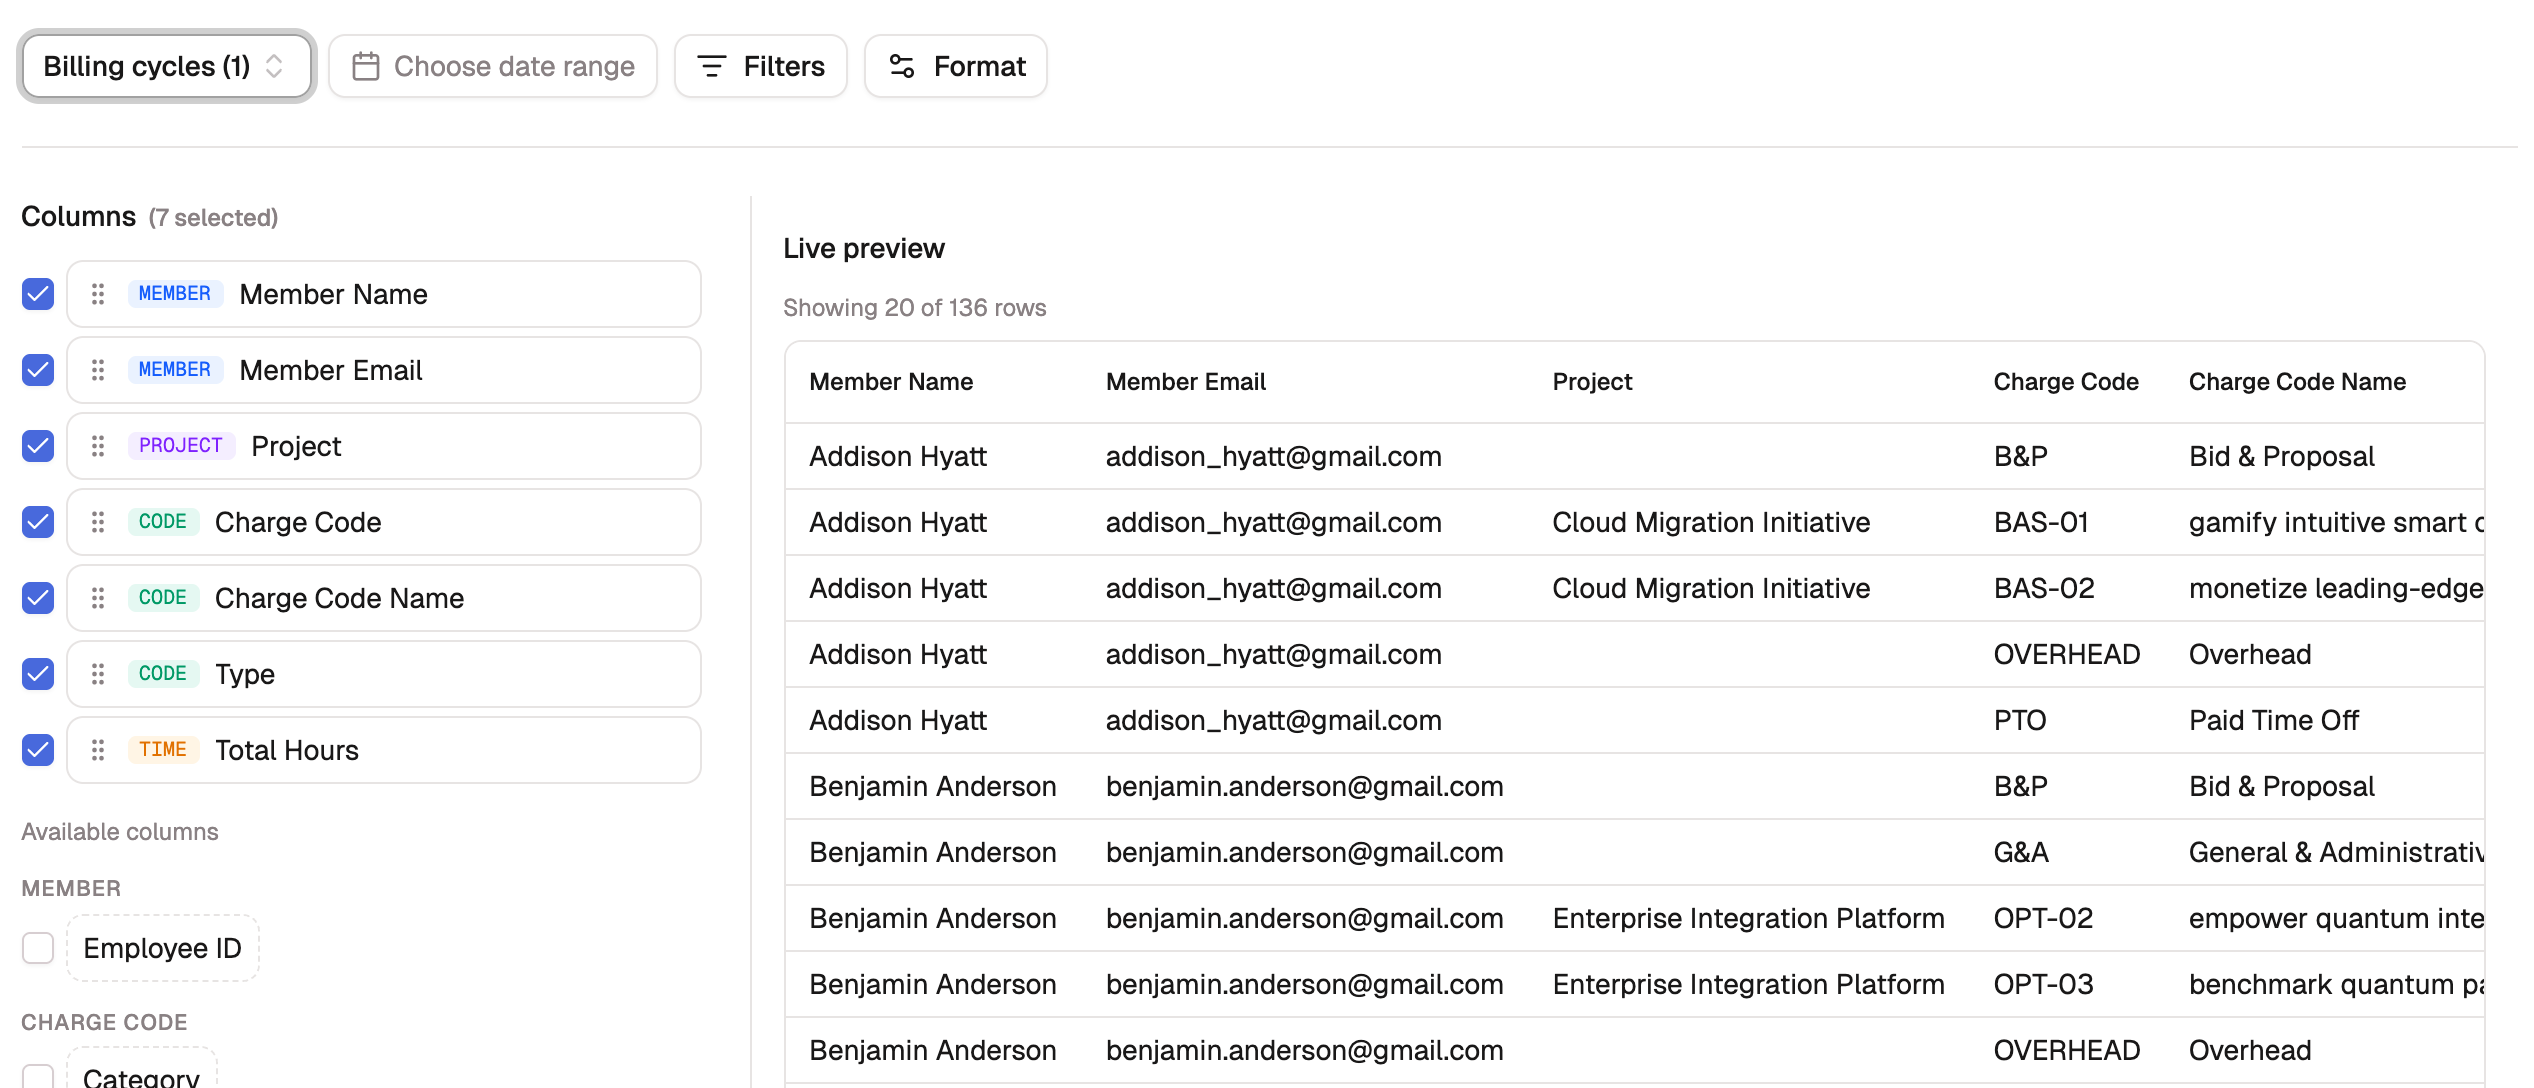Open the Billing cycles (1) dropdown
Screen dimensions: 2534x1088
point(166,66)
